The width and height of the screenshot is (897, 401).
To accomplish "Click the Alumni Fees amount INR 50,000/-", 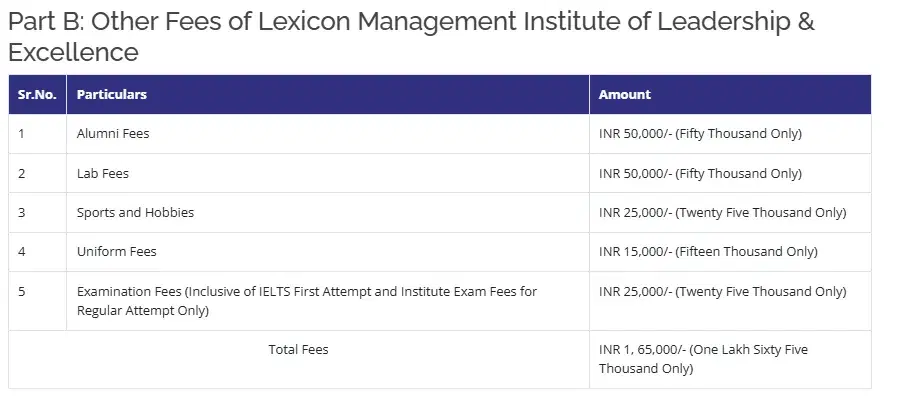I will (x=700, y=133).
